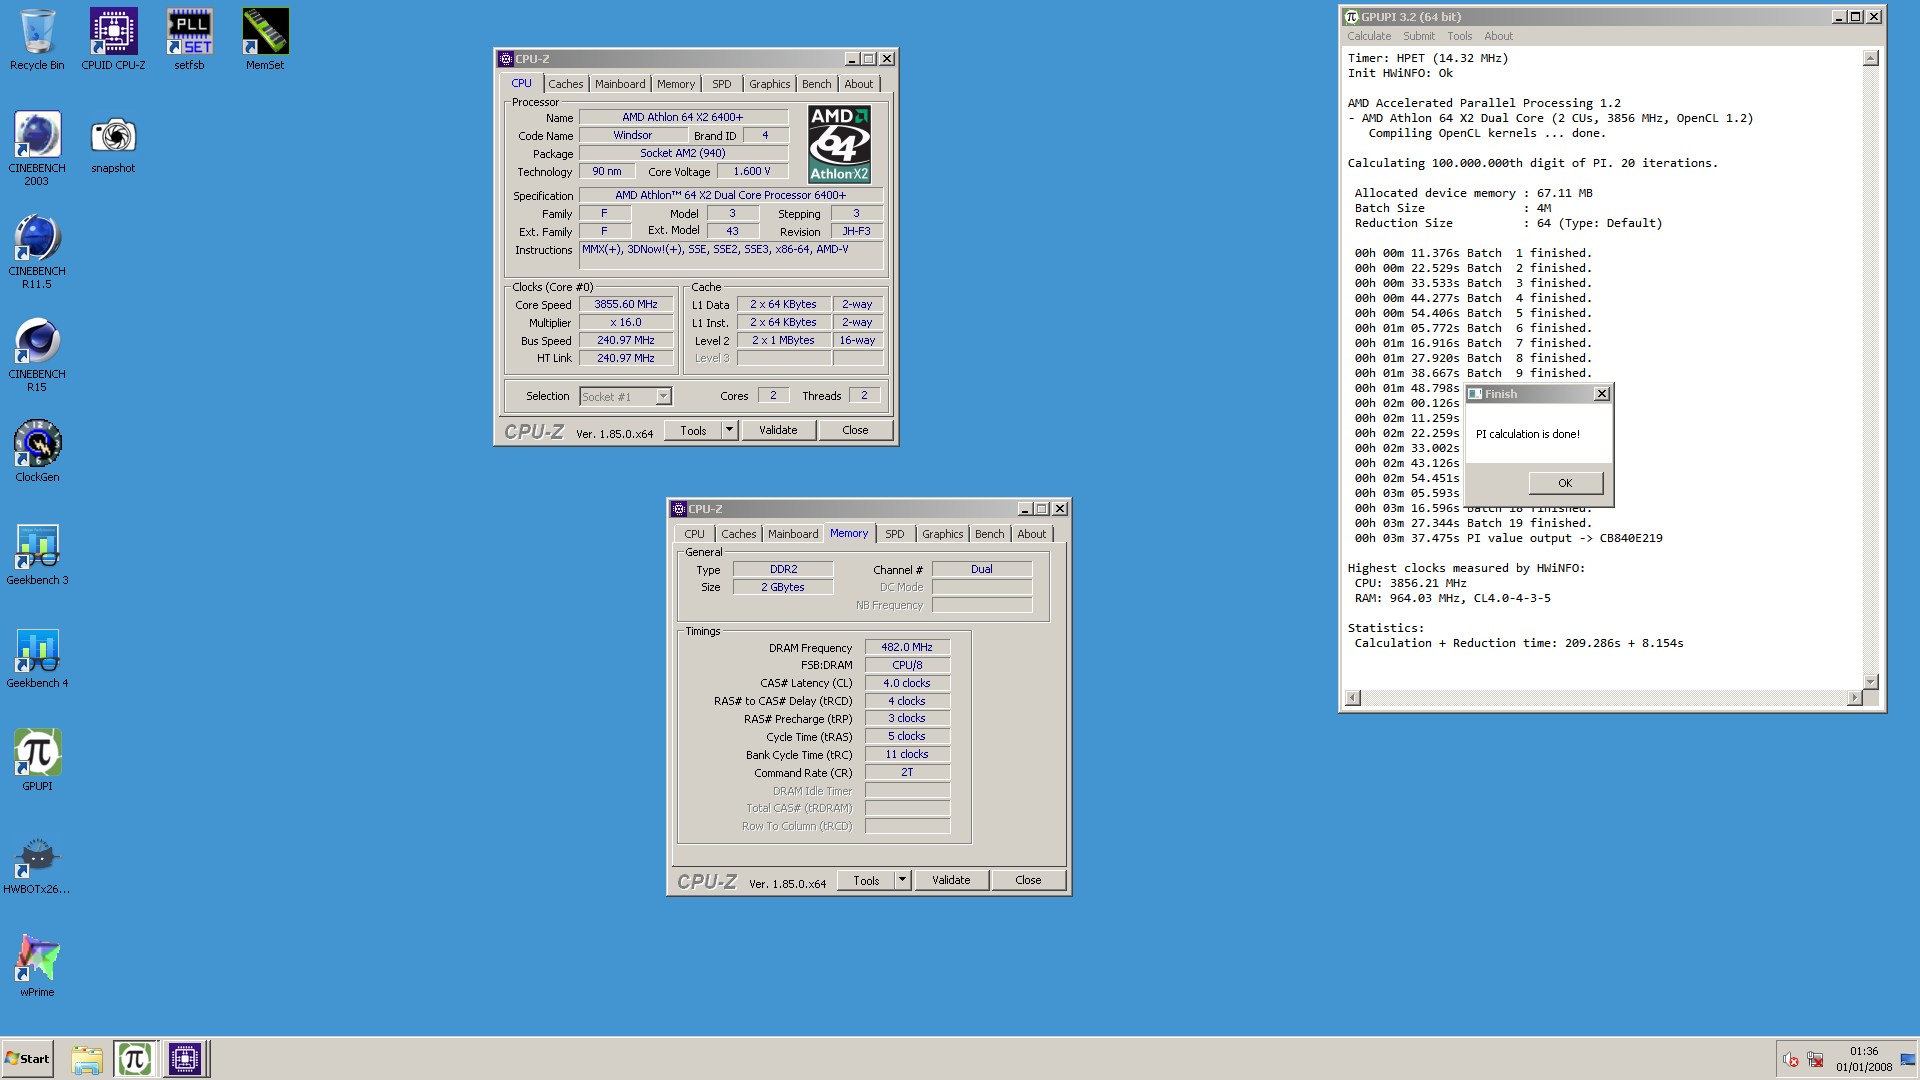Launch CINEBENCH R11.5 shortcut
The width and height of the screenshot is (1920, 1080).
pos(37,251)
